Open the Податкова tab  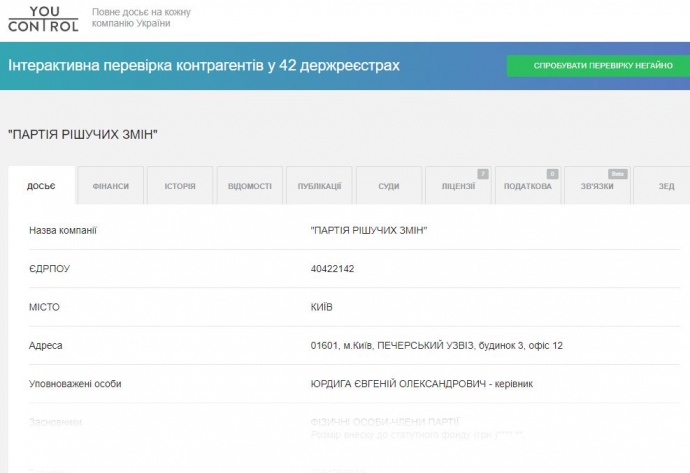click(x=527, y=187)
